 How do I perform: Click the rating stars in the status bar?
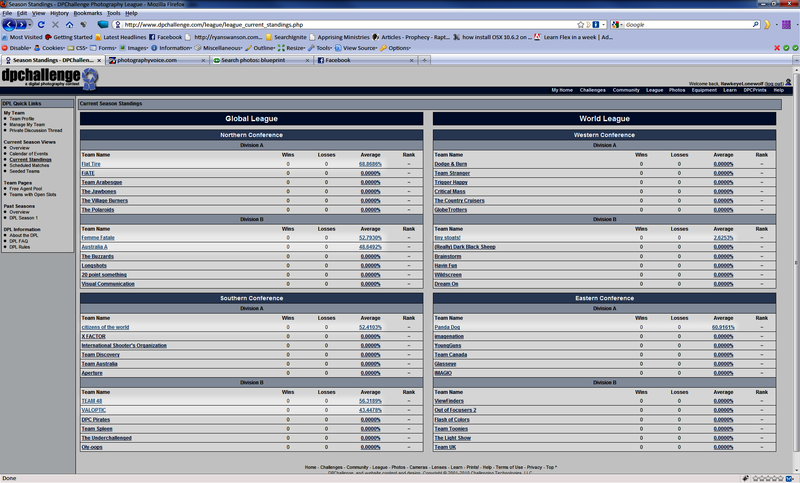(x=768, y=478)
